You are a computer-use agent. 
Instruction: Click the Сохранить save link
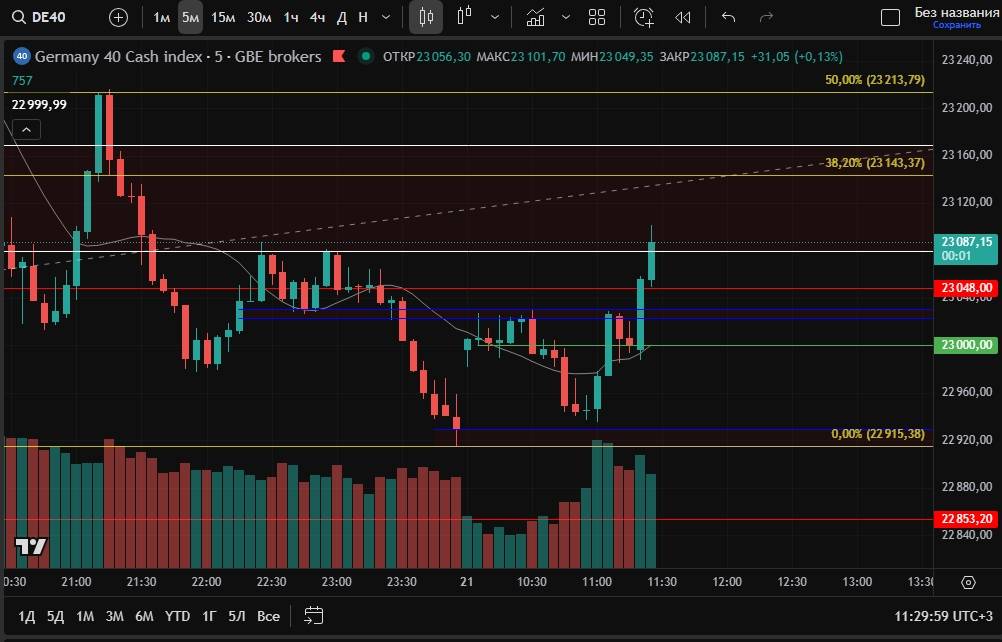[x=957, y=25]
